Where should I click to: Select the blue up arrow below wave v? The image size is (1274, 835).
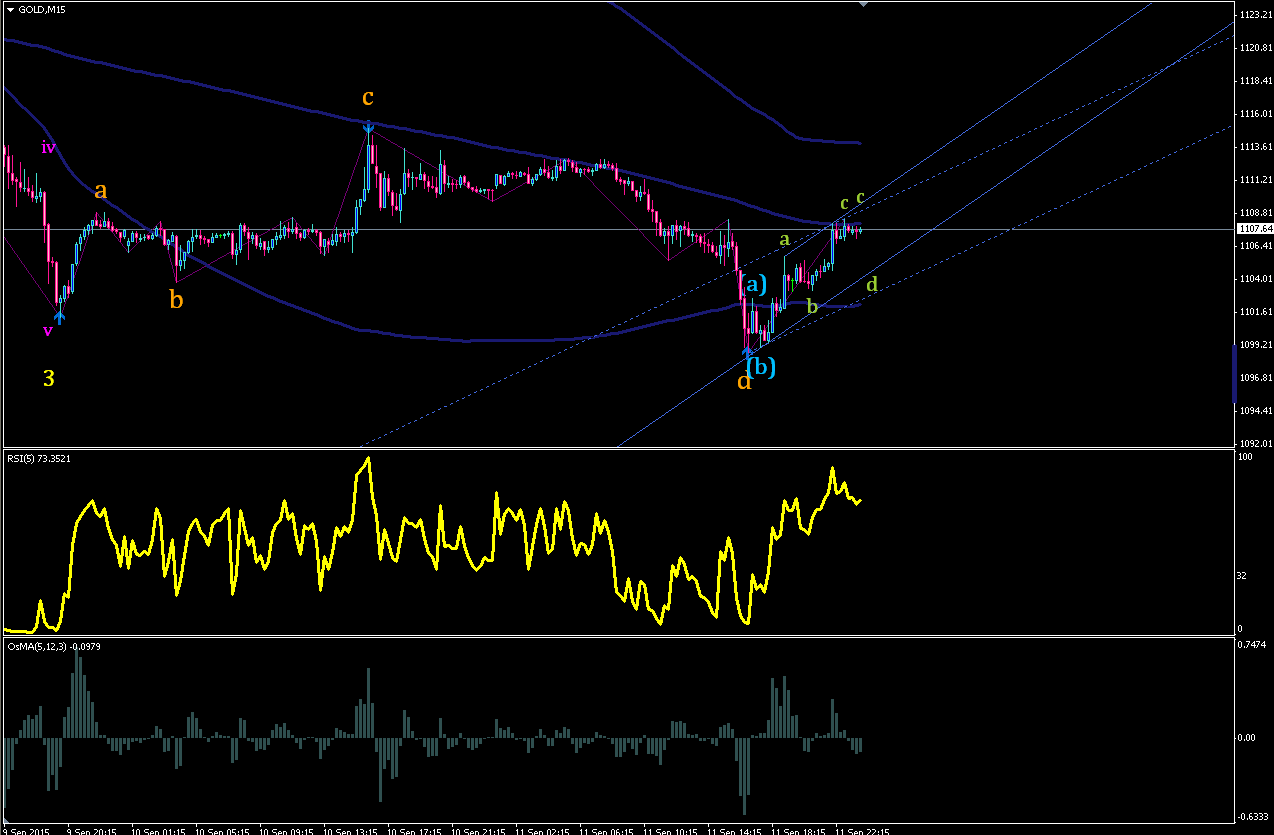60,317
